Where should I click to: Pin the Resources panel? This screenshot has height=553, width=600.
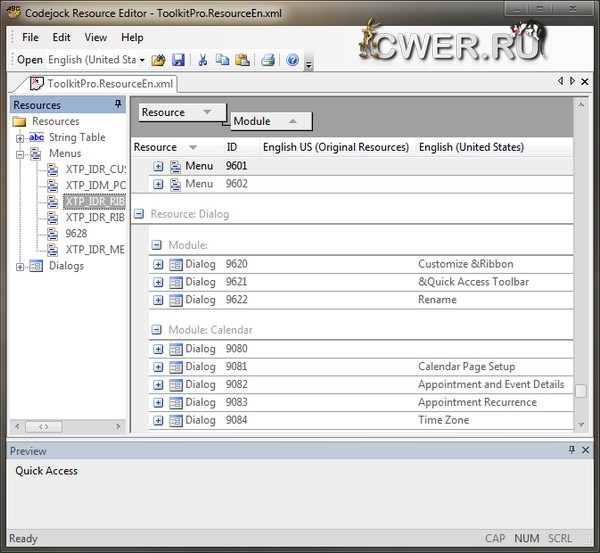118,104
